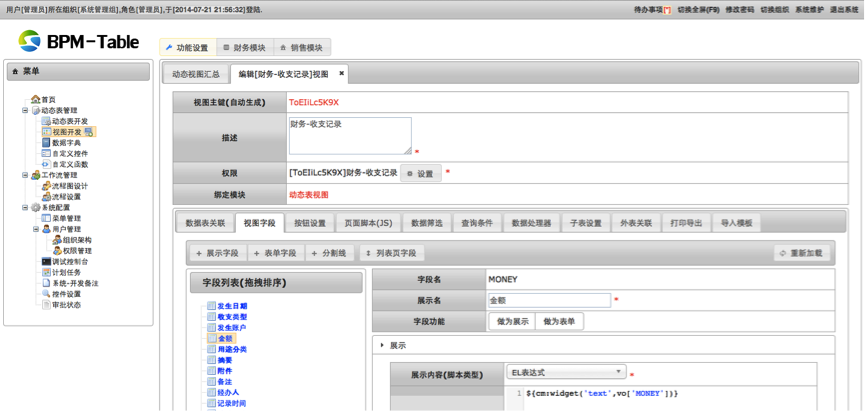Click the 控件设置 magnifier icon
The image size is (865, 411).
point(46,293)
